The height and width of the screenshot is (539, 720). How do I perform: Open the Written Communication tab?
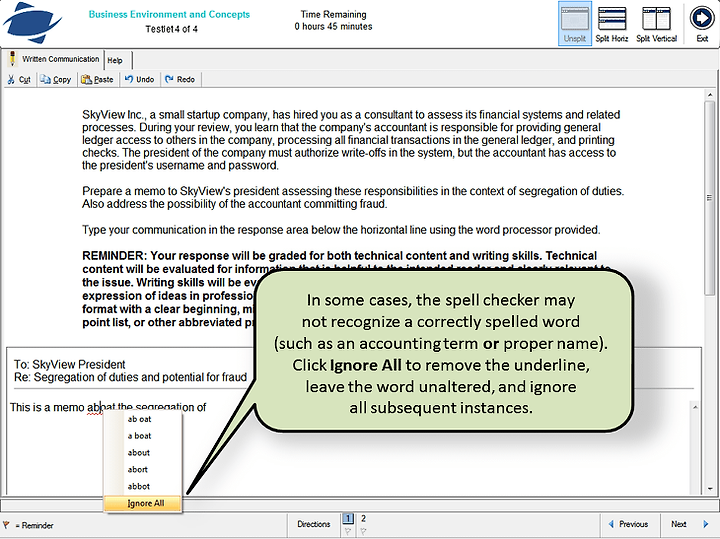(54, 59)
